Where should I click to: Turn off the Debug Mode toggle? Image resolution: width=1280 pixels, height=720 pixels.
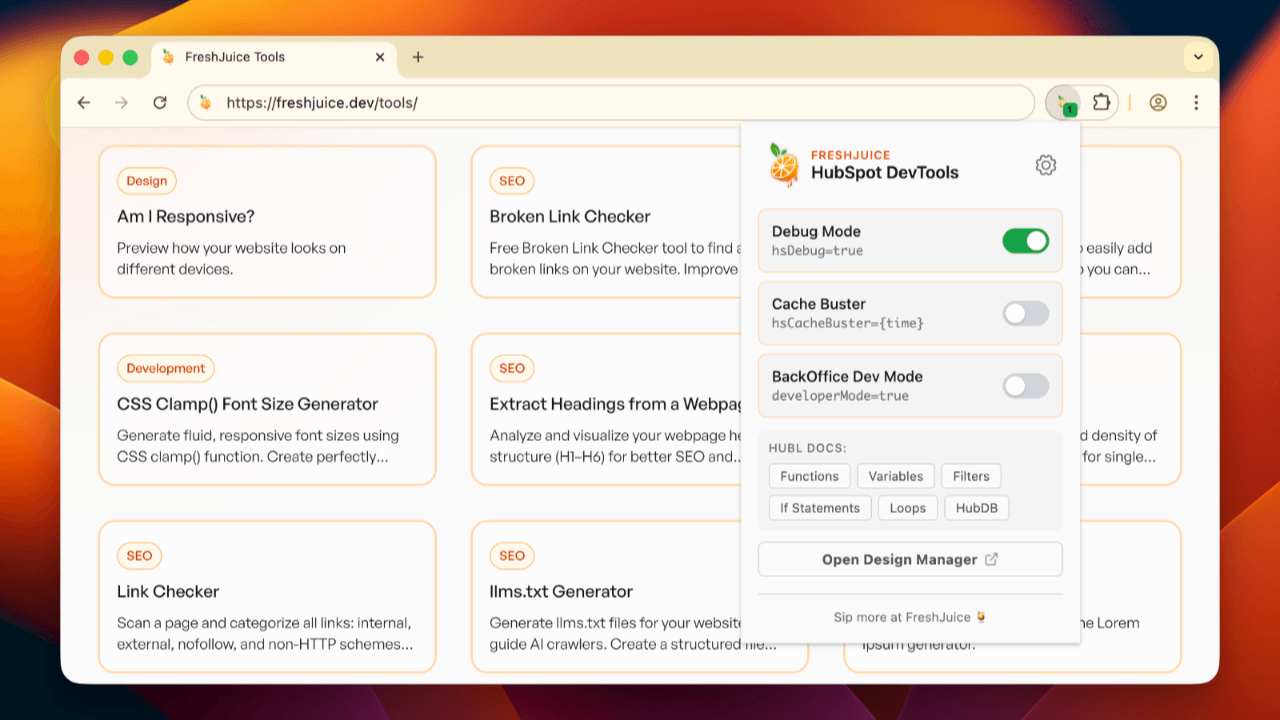pos(1026,240)
